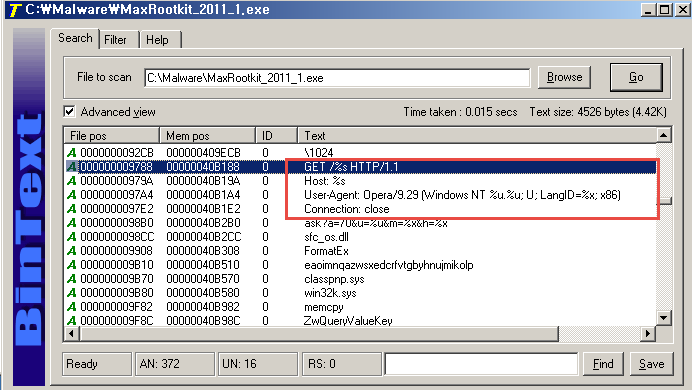Select the 'ZwQueryValueKey' text entry
Screen dimensions: 692x390
(348, 321)
